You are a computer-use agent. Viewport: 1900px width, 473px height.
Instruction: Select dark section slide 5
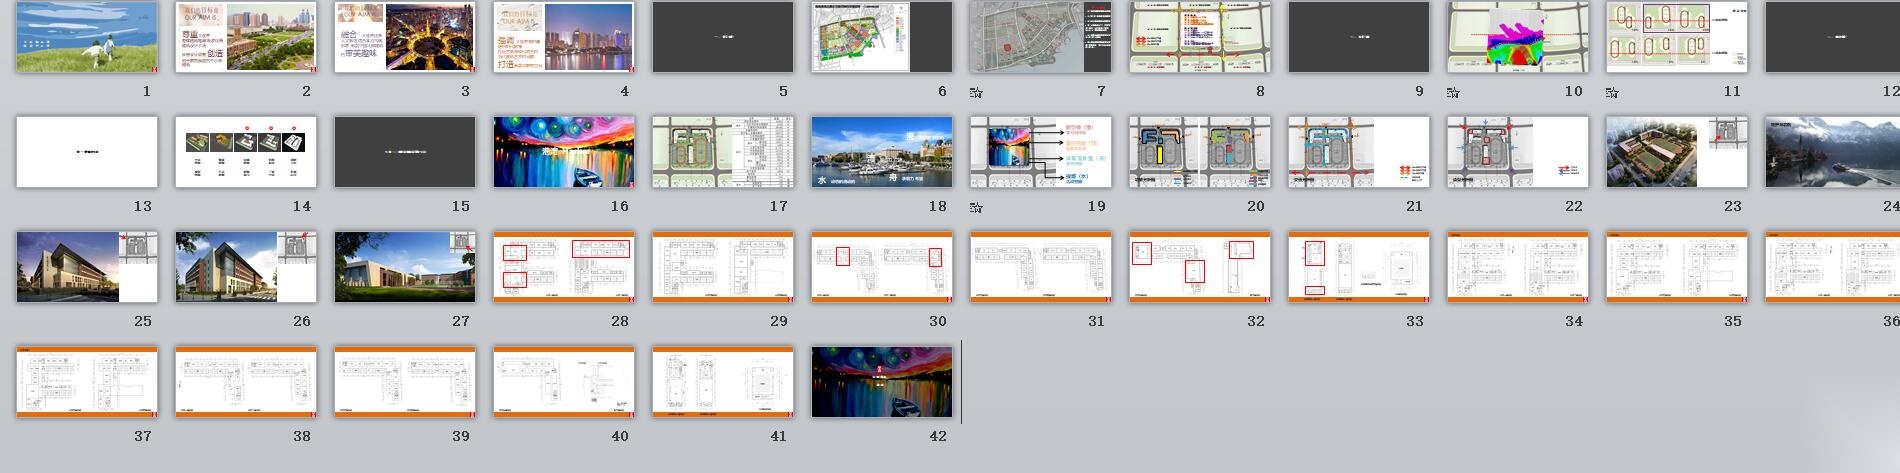click(723, 37)
